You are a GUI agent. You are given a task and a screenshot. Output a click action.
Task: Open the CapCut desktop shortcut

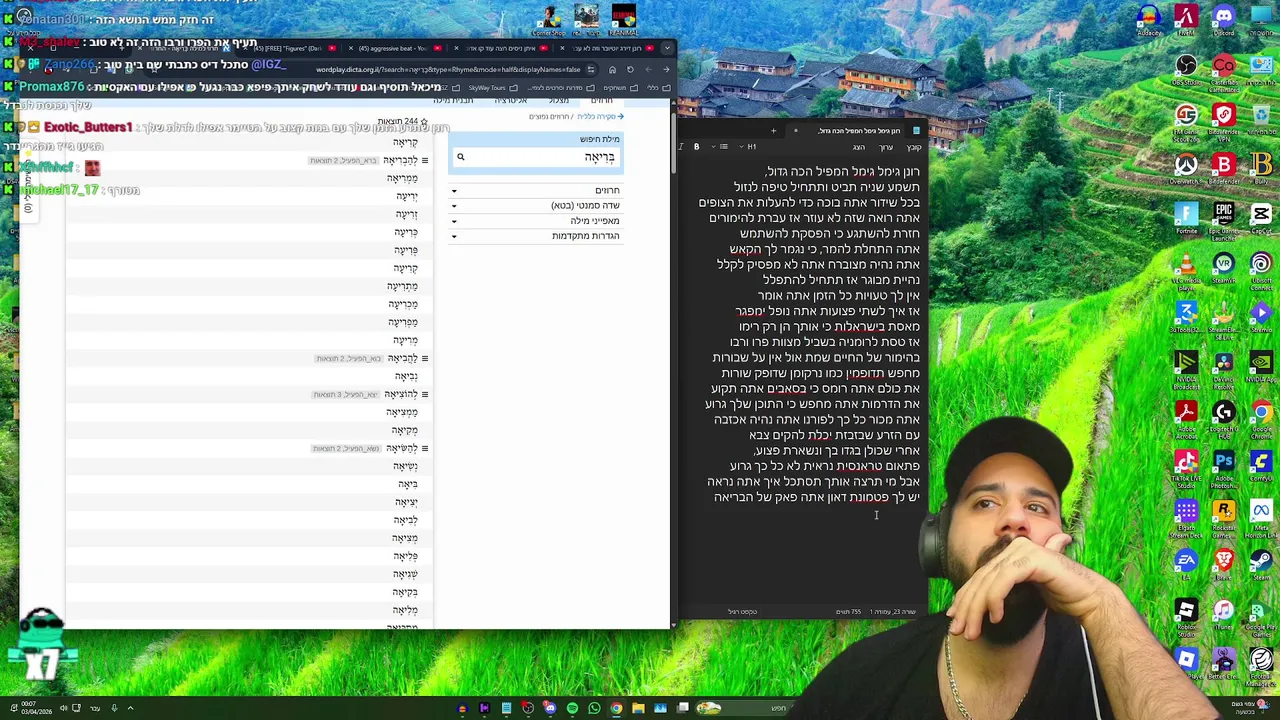1261,217
